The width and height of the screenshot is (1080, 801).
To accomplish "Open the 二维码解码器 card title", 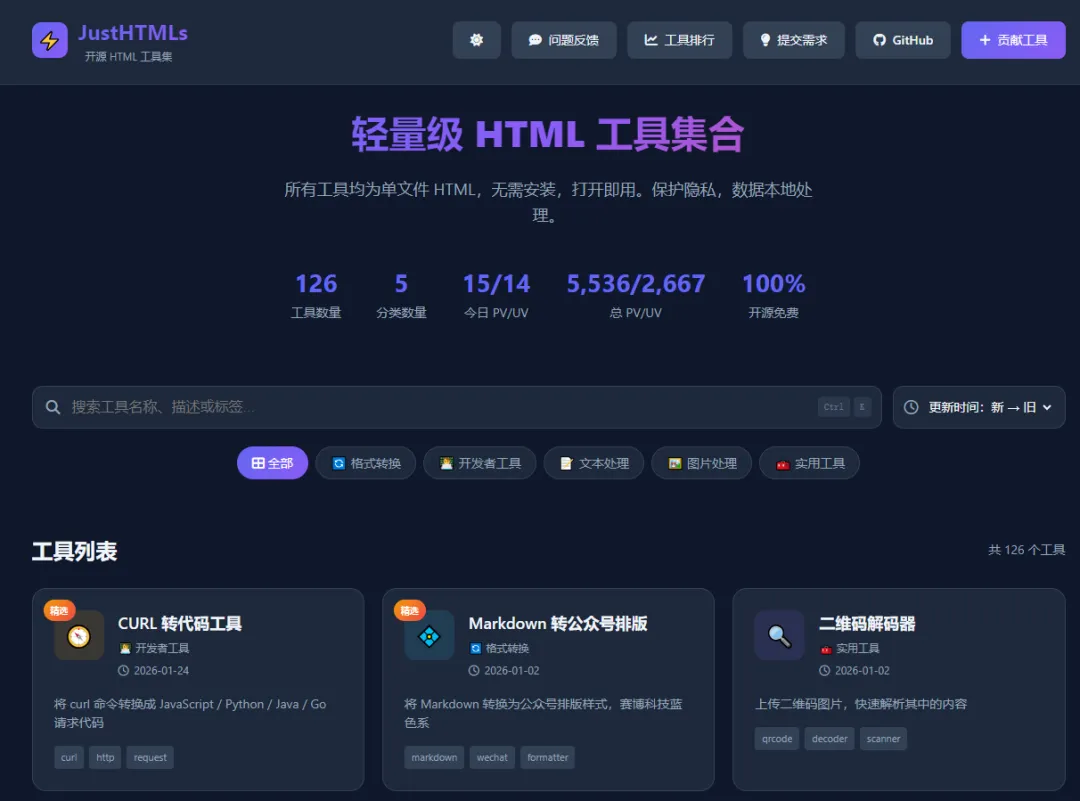I will [x=867, y=623].
